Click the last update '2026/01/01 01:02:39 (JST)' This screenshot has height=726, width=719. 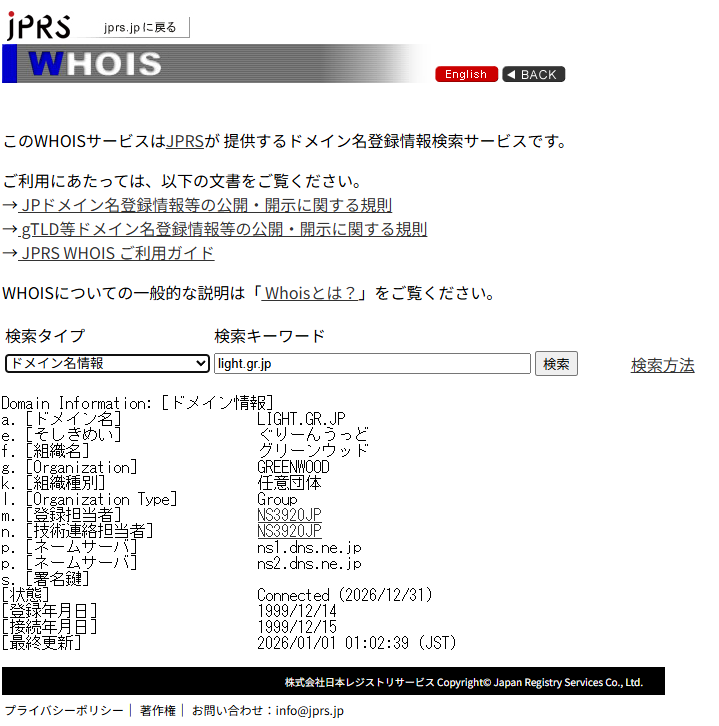click(356, 643)
